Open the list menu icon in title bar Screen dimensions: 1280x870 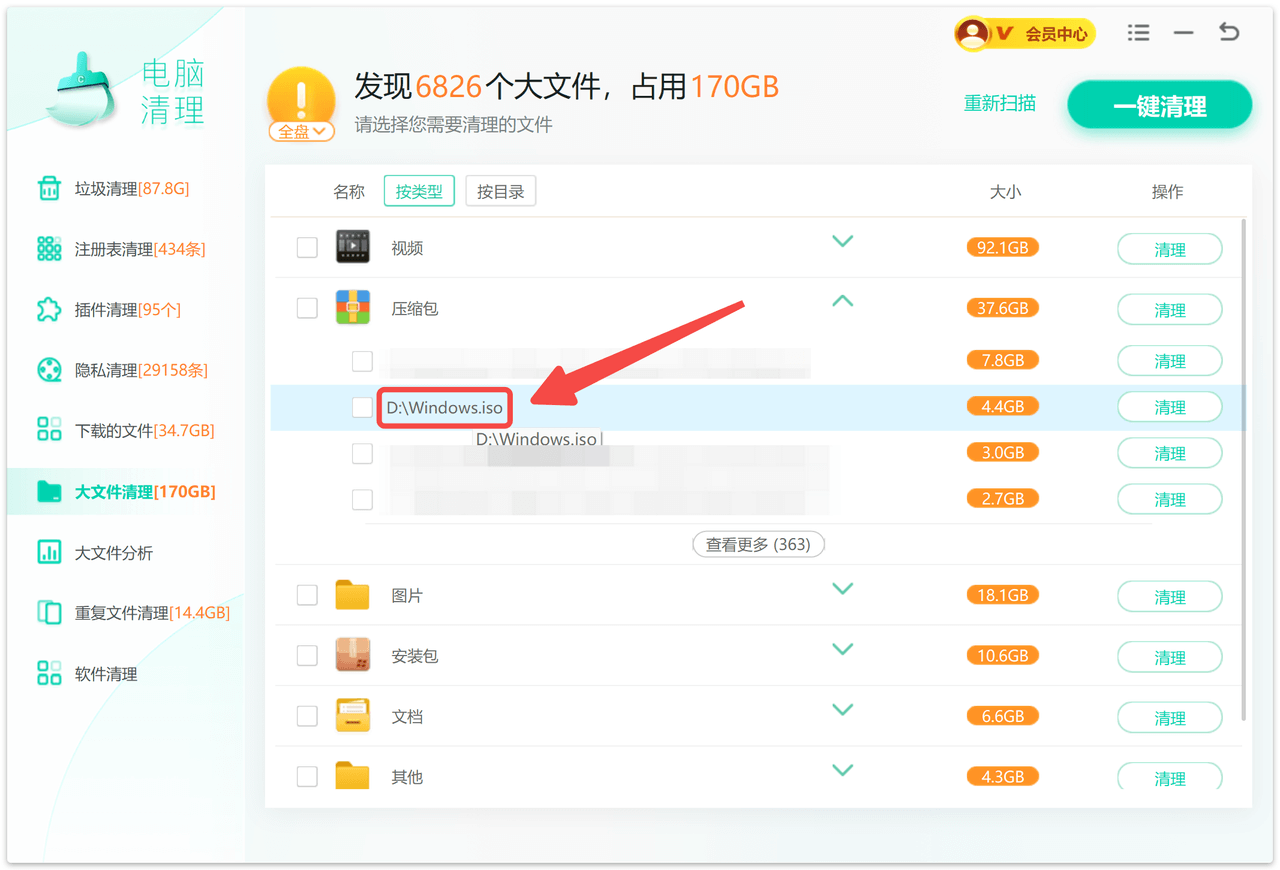point(1138,33)
